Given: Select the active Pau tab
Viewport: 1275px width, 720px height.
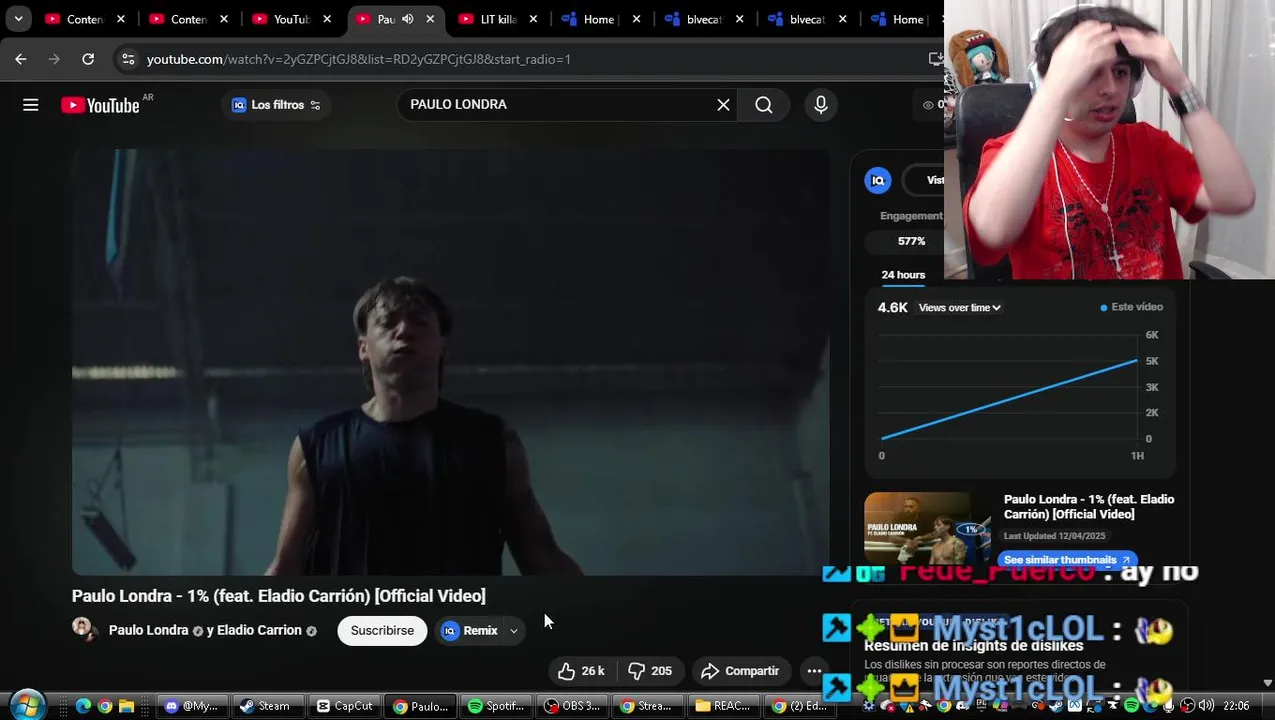Looking at the screenshot, I should [x=386, y=19].
